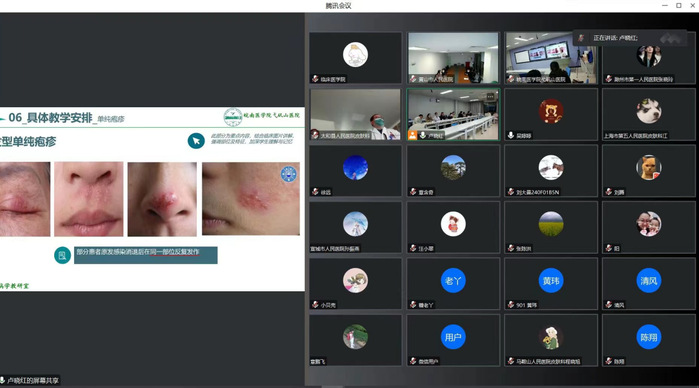Viewport: 699px width, 388px height.
Task: Click the mother and child selfie avatar
Action: pyautogui.click(x=649, y=224)
